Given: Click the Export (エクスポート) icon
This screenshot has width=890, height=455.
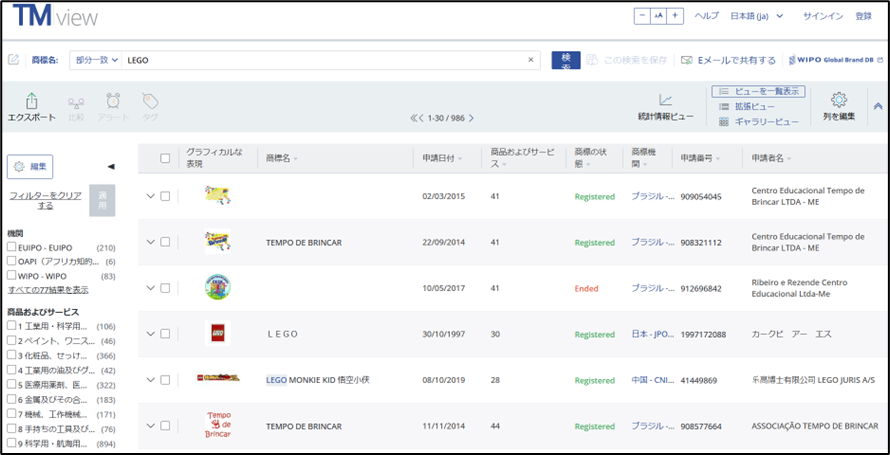Looking at the screenshot, I should click(x=31, y=102).
